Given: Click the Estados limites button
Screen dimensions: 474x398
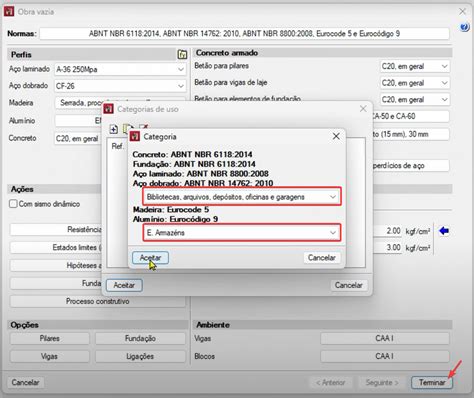Looking at the screenshot, I should [56, 248].
